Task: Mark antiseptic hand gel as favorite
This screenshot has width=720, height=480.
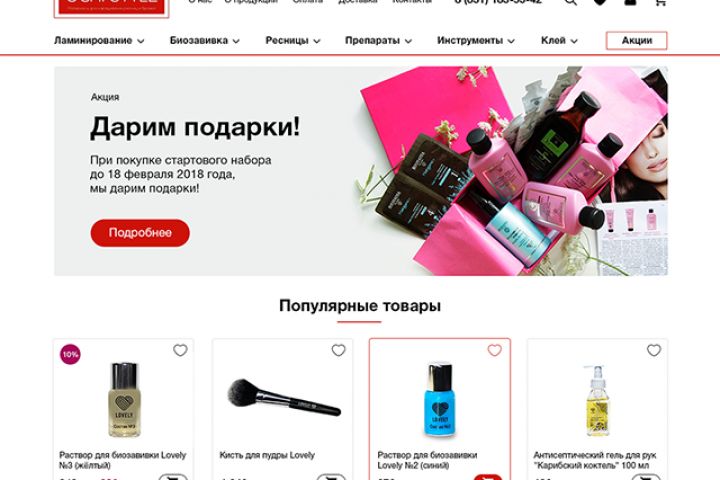Action: pyautogui.click(x=654, y=350)
